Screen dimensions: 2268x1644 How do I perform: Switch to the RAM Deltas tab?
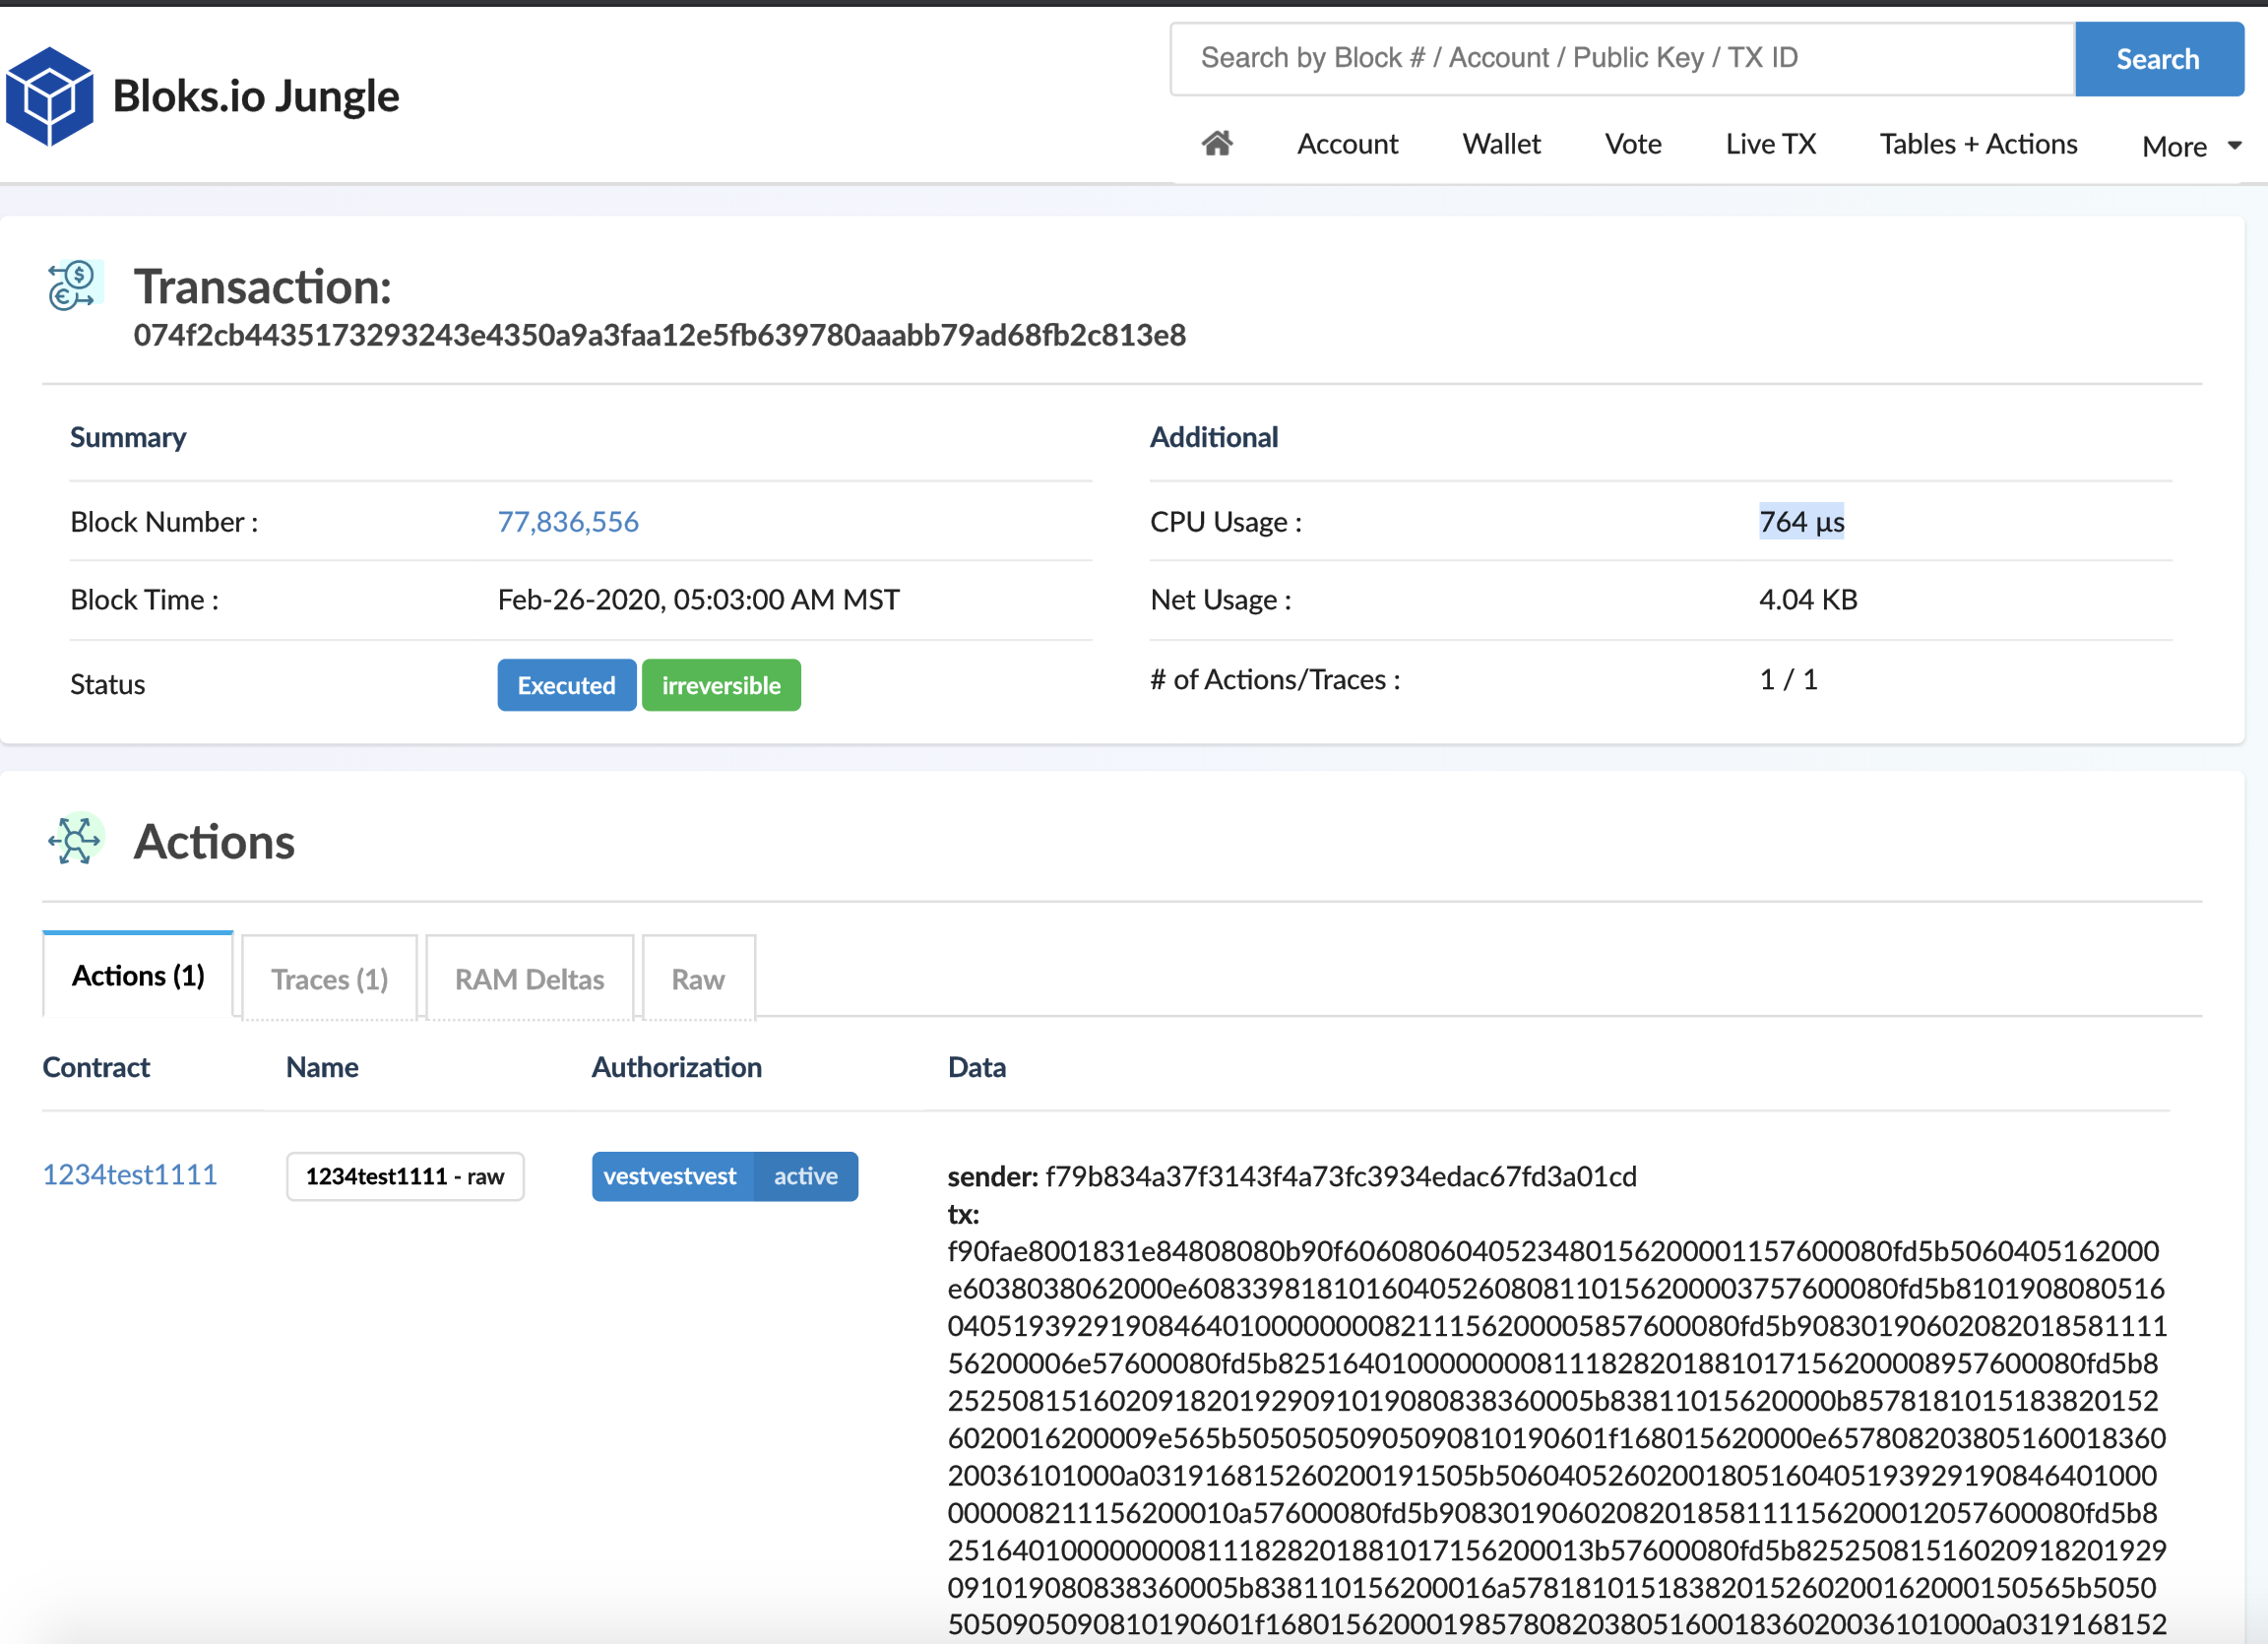click(529, 979)
